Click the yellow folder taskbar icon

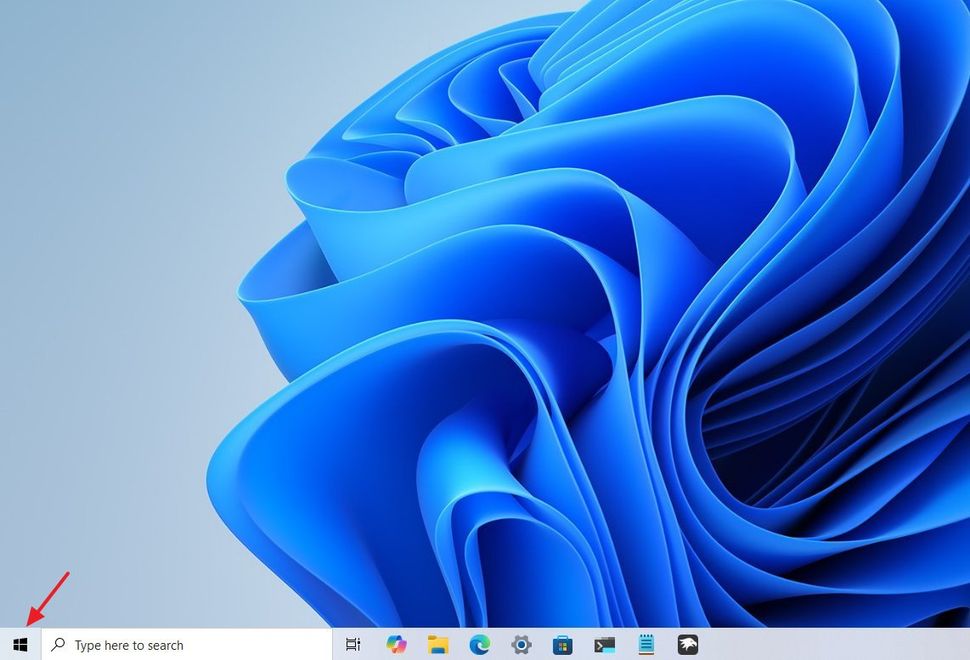click(438, 645)
